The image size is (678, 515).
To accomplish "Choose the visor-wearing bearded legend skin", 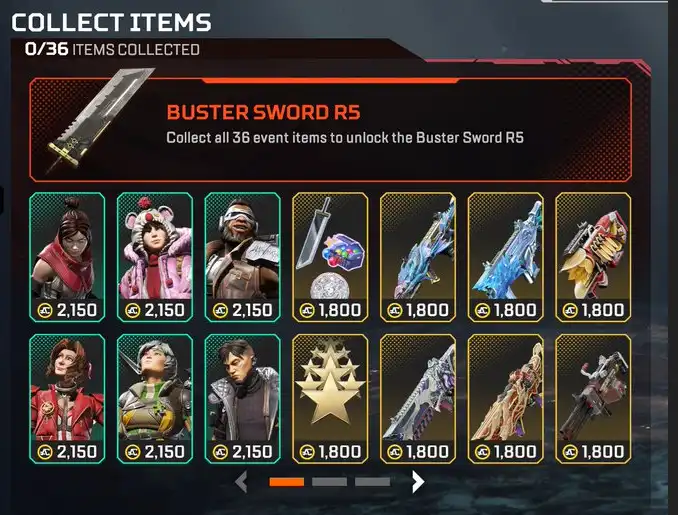I will (243, 257).
